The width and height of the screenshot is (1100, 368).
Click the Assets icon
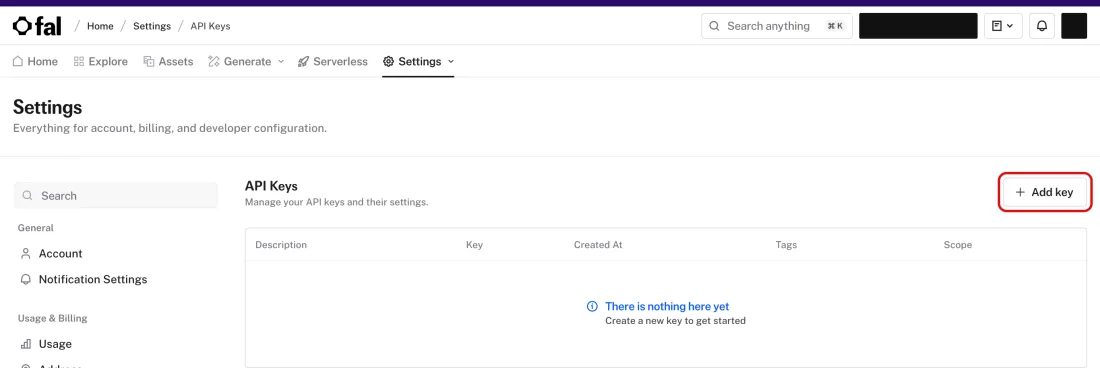click(149, 62)
